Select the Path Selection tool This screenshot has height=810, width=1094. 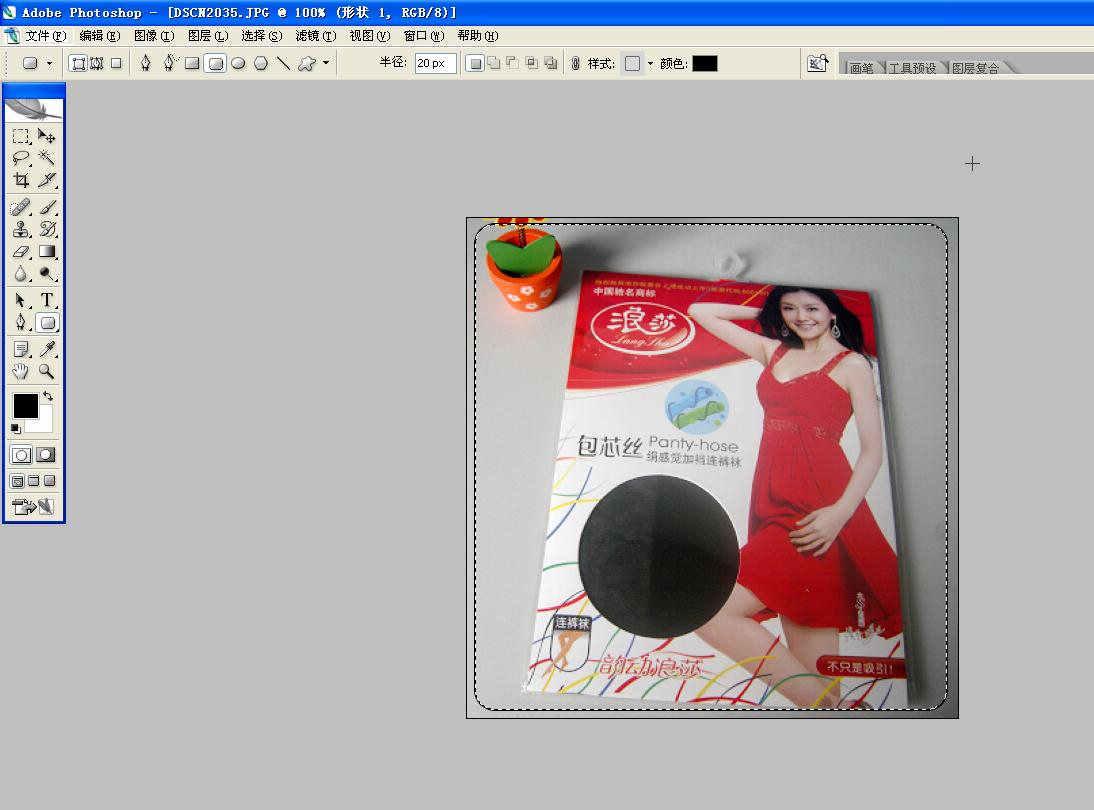21,301
